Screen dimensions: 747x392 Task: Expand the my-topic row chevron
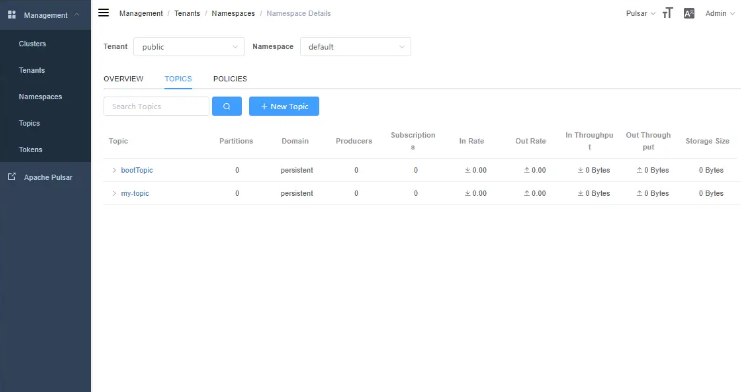[114, 193]
